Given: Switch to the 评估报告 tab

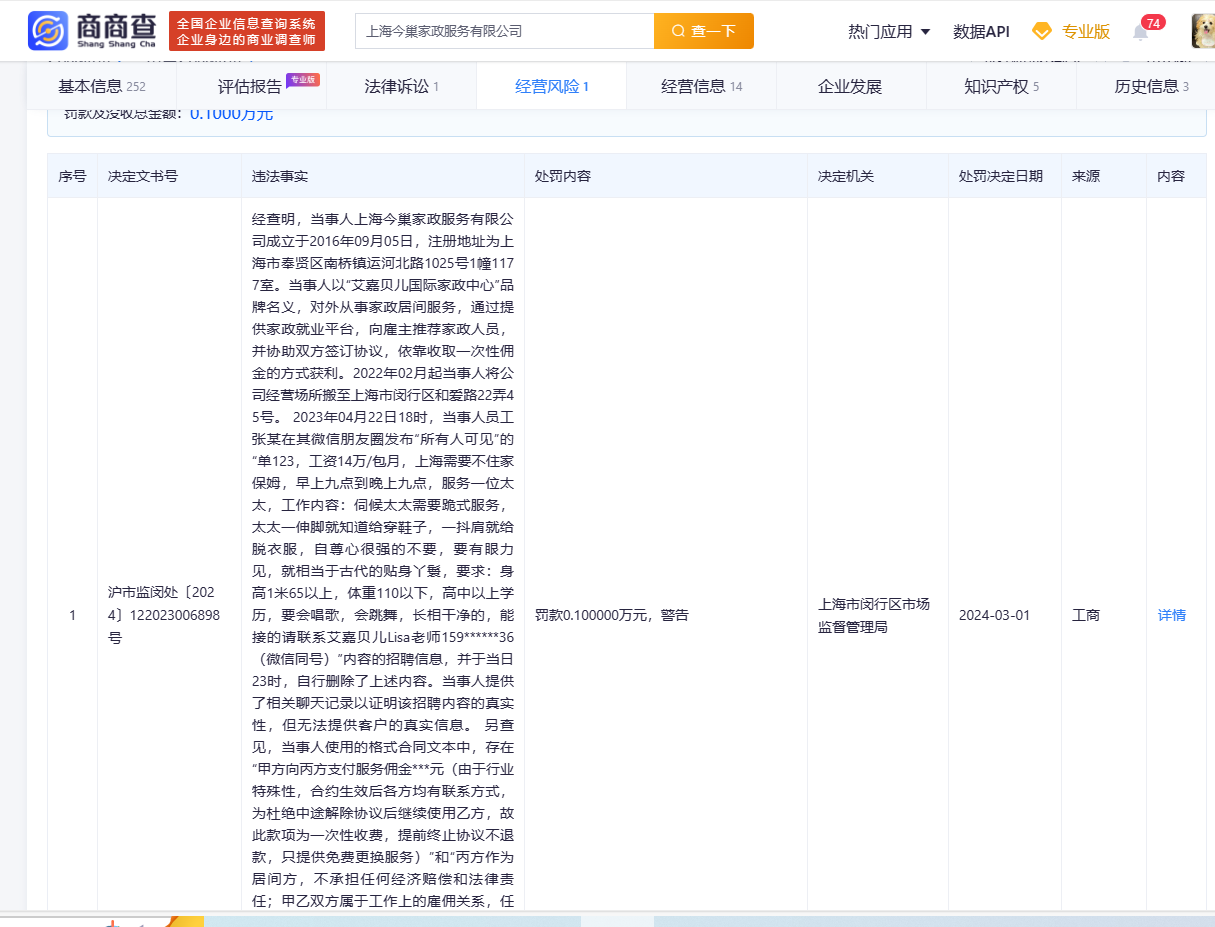Looking at the screenshot, I should pos(251,86).
